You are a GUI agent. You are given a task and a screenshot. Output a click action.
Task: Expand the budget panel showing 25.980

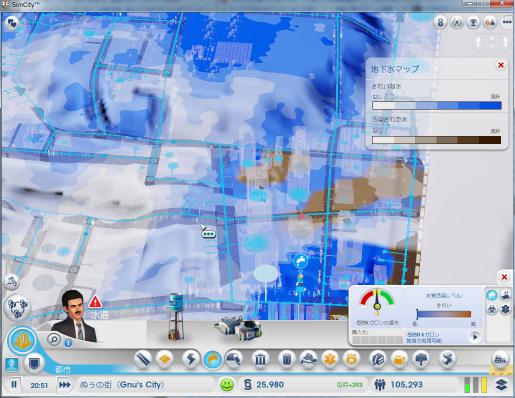264,385
